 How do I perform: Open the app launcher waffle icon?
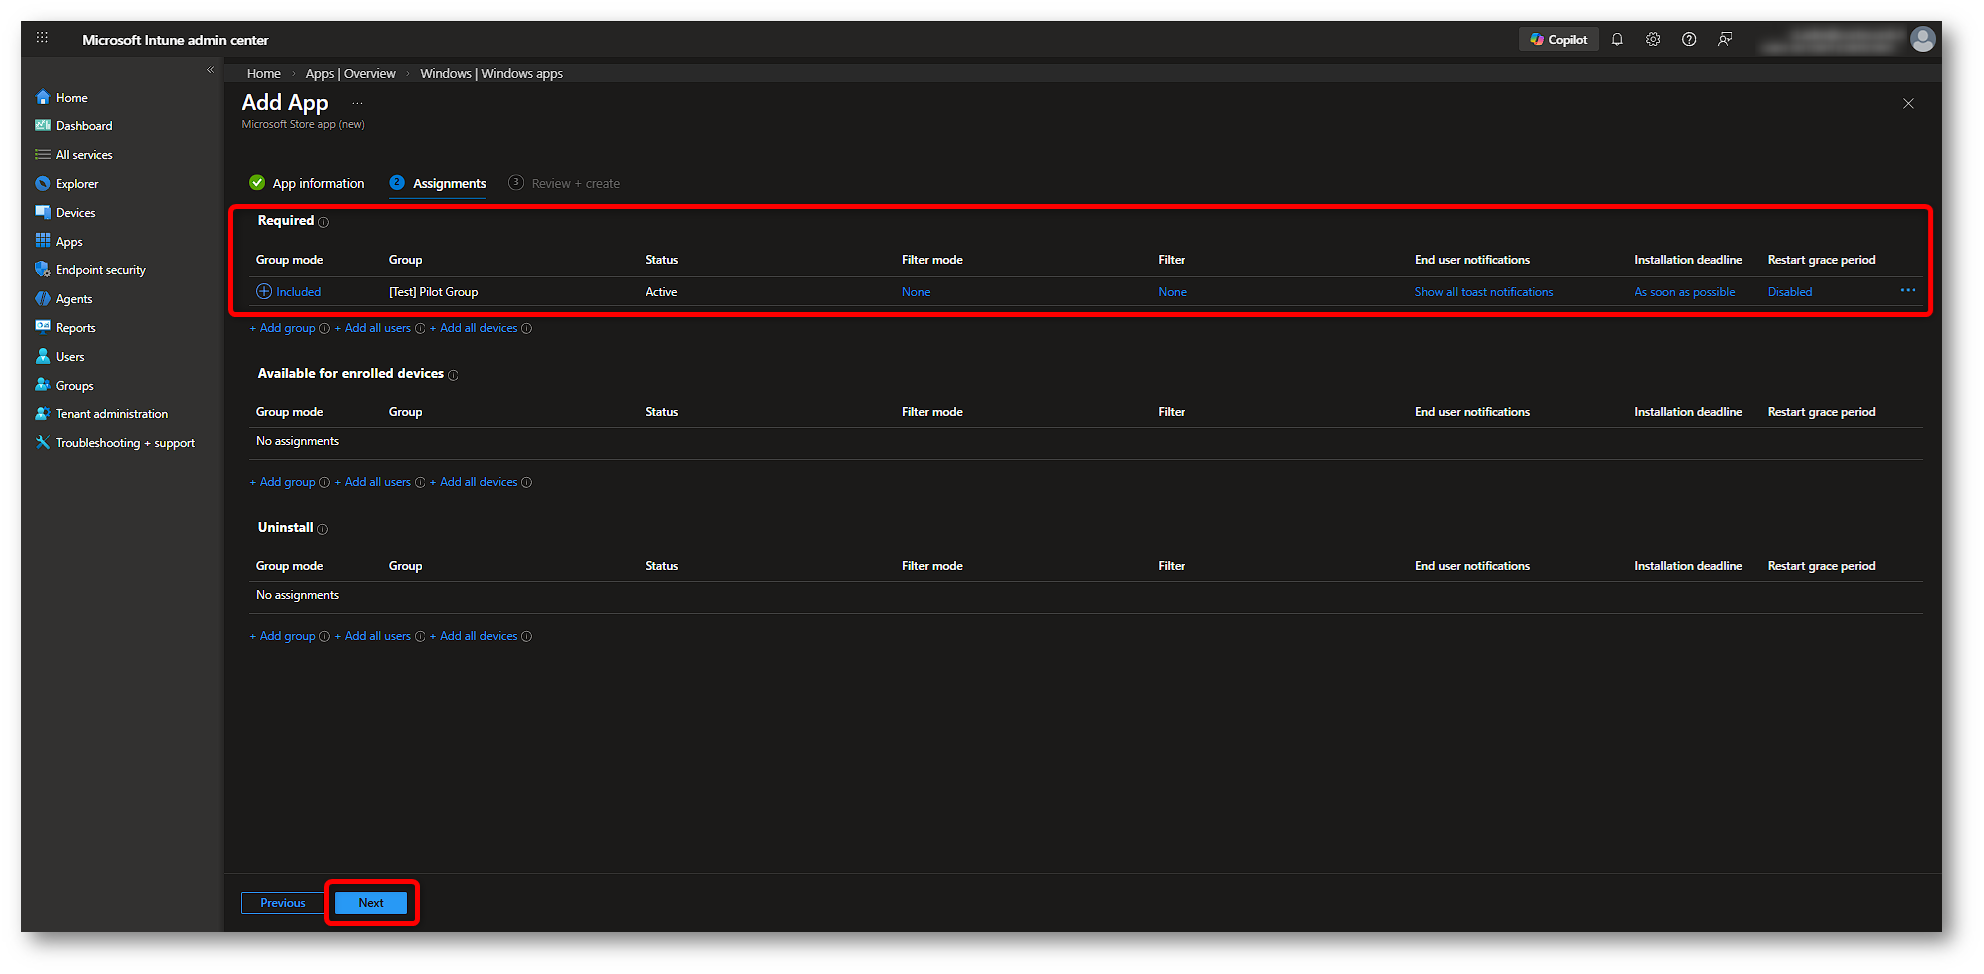pos(42,38)
